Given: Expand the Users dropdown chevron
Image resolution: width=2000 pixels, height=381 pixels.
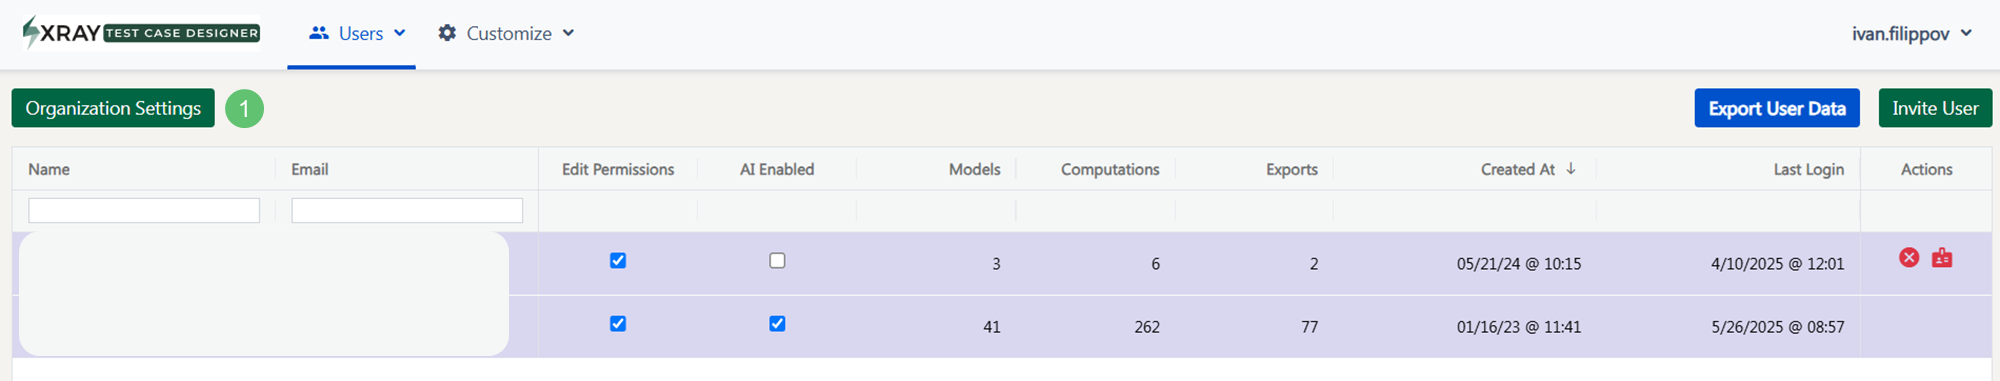Looking at the screenshot, I should point(400,33).
